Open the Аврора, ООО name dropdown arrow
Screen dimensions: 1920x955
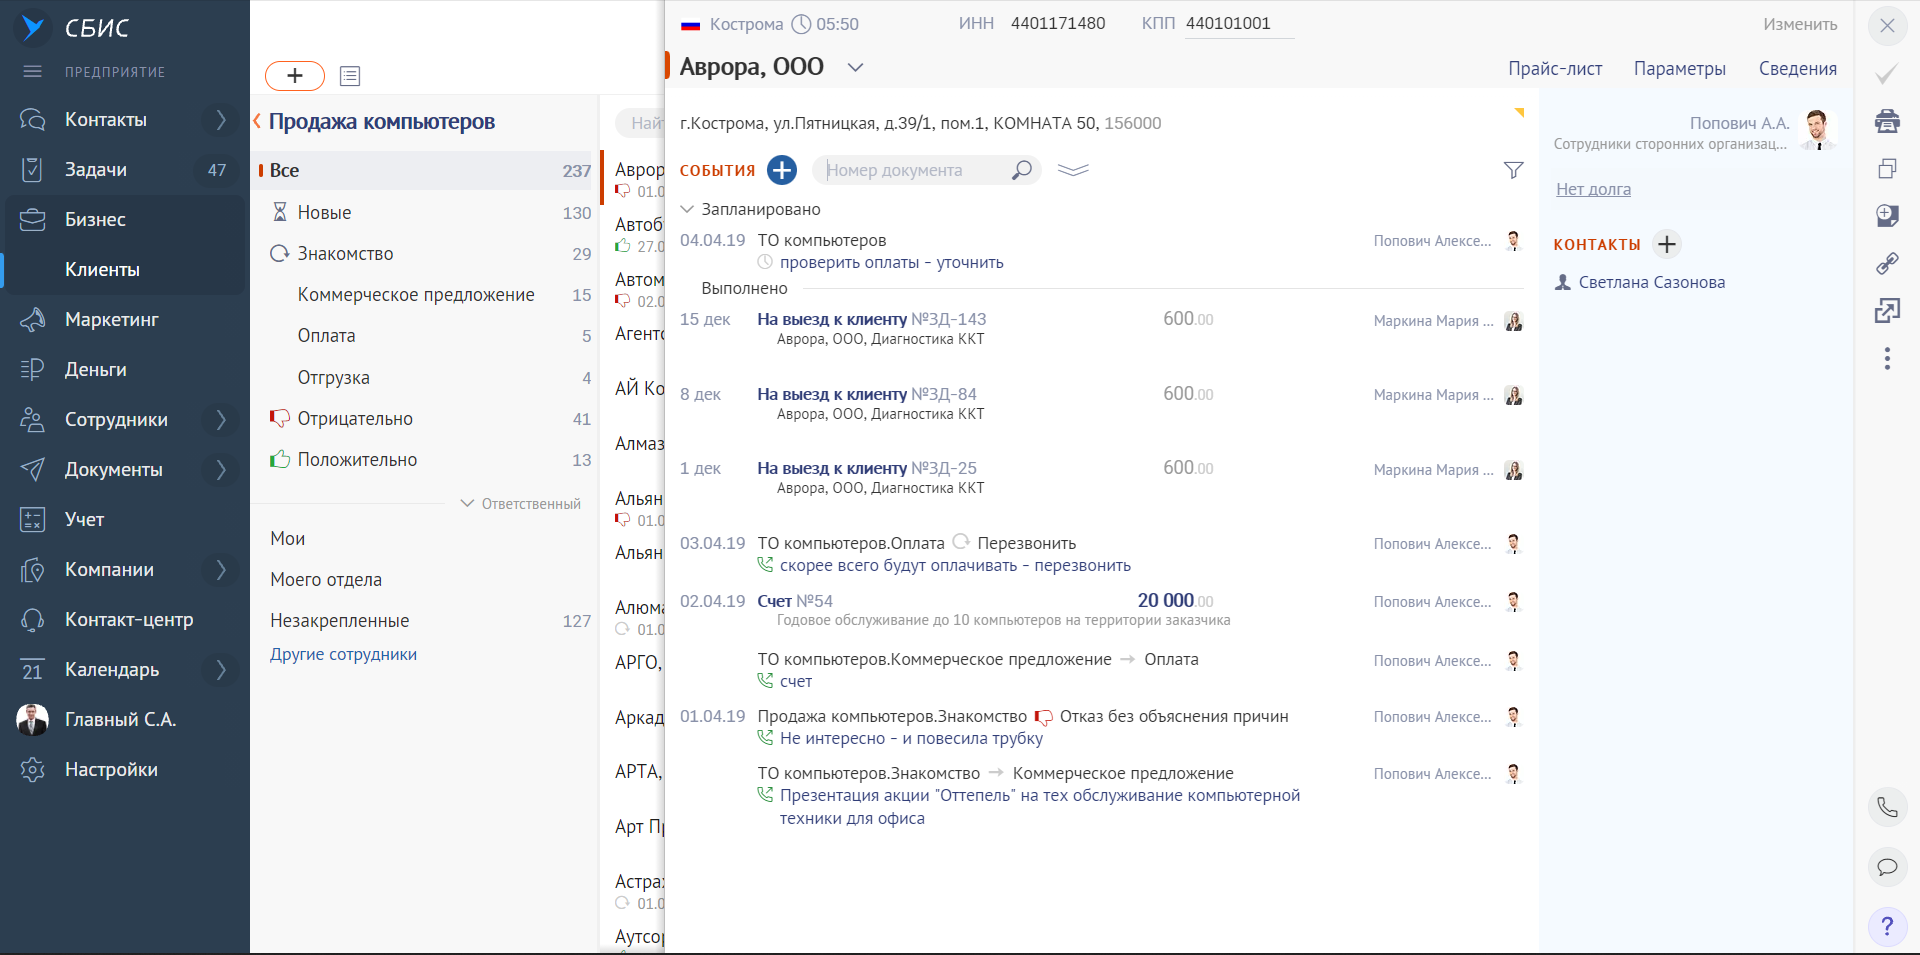click(x=855, y=68)
